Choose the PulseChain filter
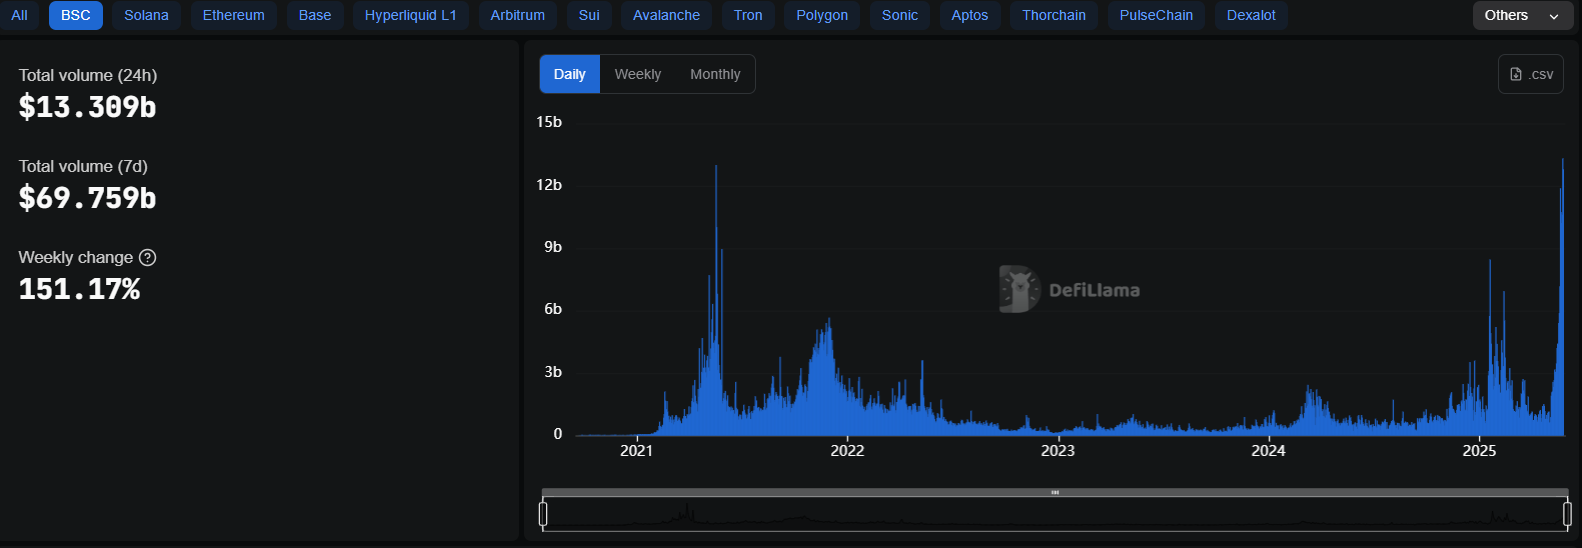1582x548 pixels. (x=1156, y=15)
